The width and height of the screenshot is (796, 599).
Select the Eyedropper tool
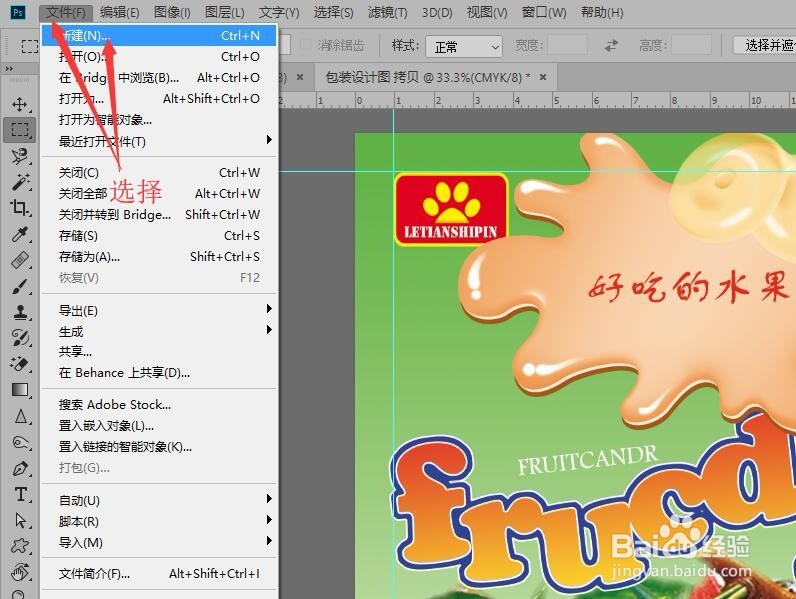pyautogui.click(x=20, y=234)
